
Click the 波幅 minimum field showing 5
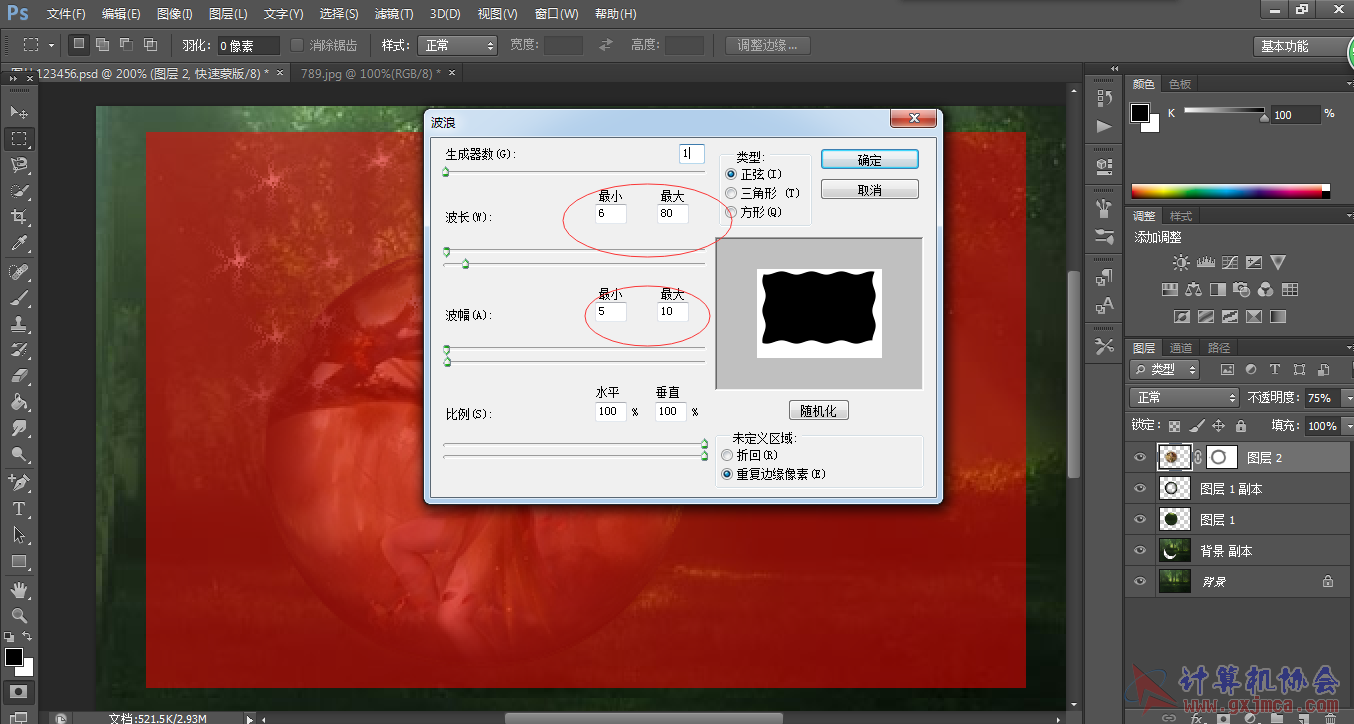(x=611, y=311)
